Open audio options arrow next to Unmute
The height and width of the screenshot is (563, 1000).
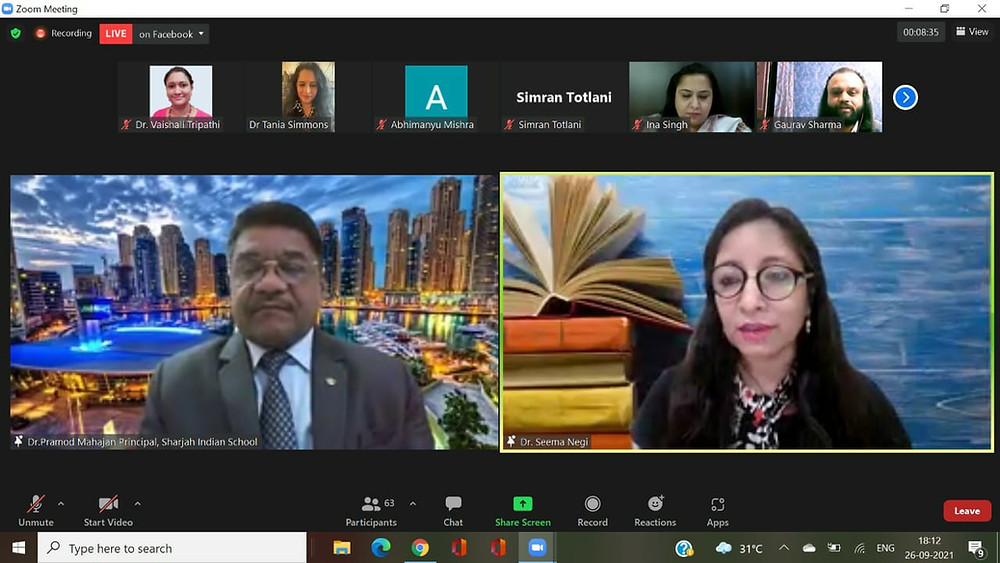[61, 504]
